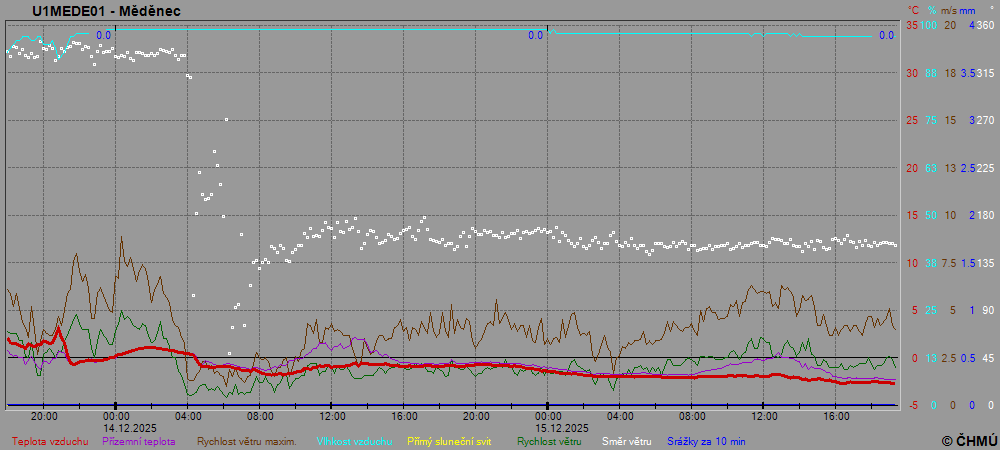1000x450 pixels.
Task: Select the 'Přízemní teplota' purple legend entry
Action: 138,441
